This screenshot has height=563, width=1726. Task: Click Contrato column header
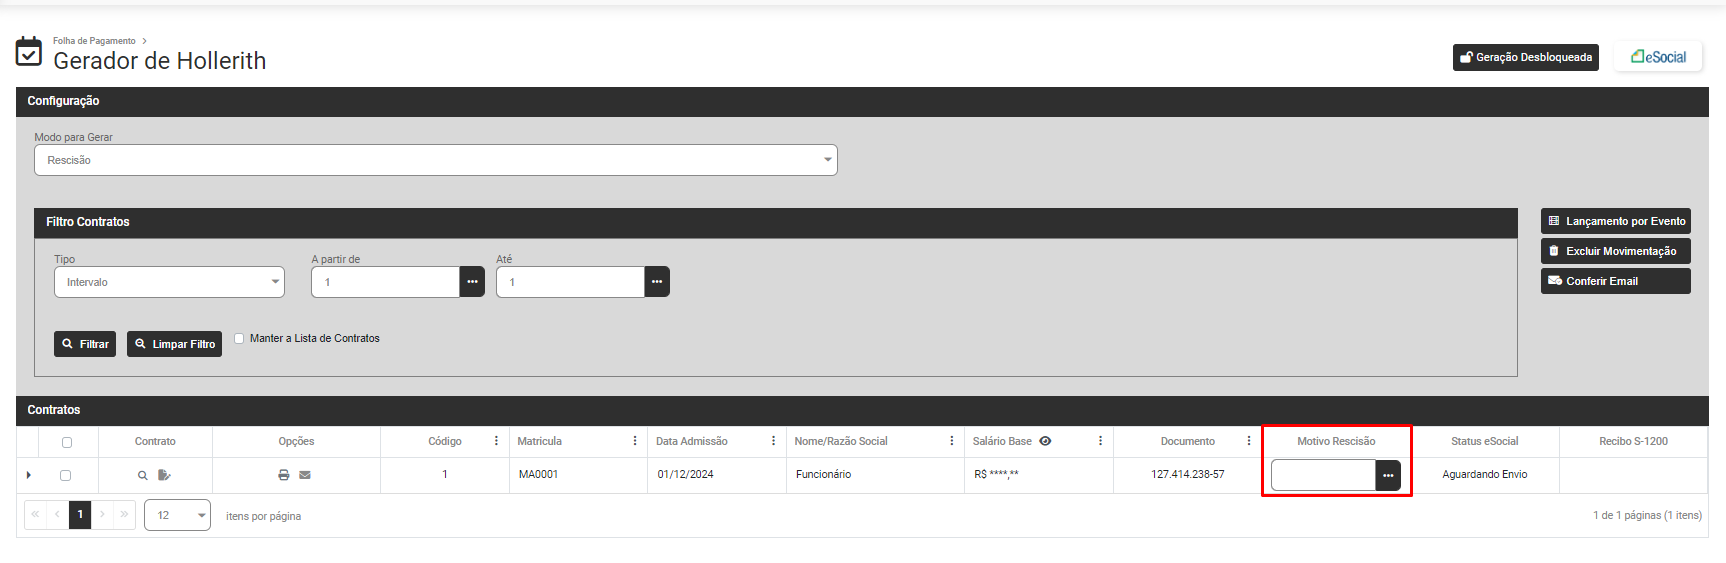click(x=155, y=441)
